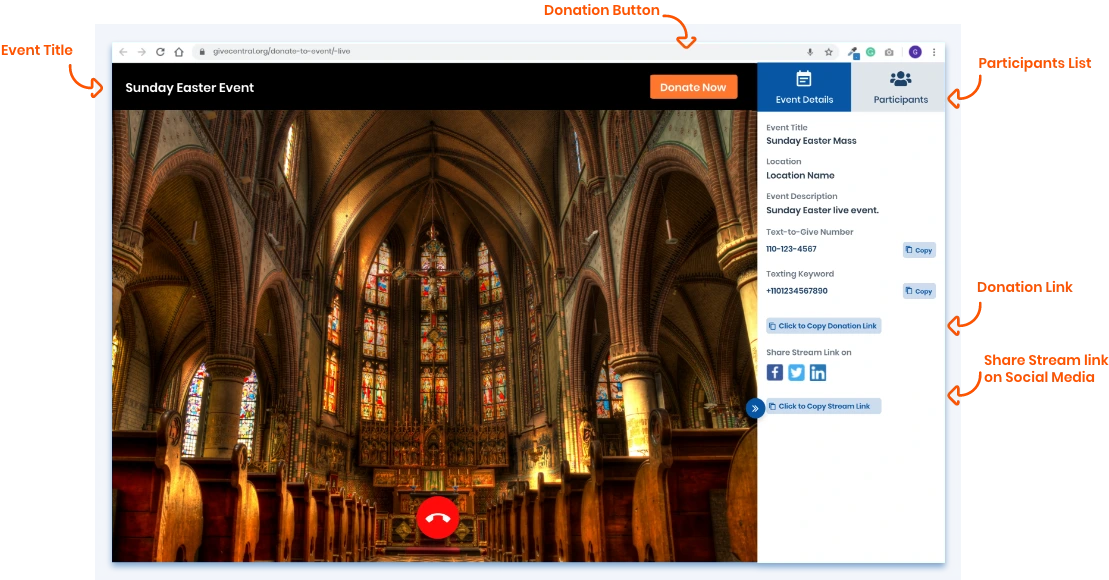Share stream link on LinkedIn
This screenshot has height=580, width=1109.
(818, 372)
